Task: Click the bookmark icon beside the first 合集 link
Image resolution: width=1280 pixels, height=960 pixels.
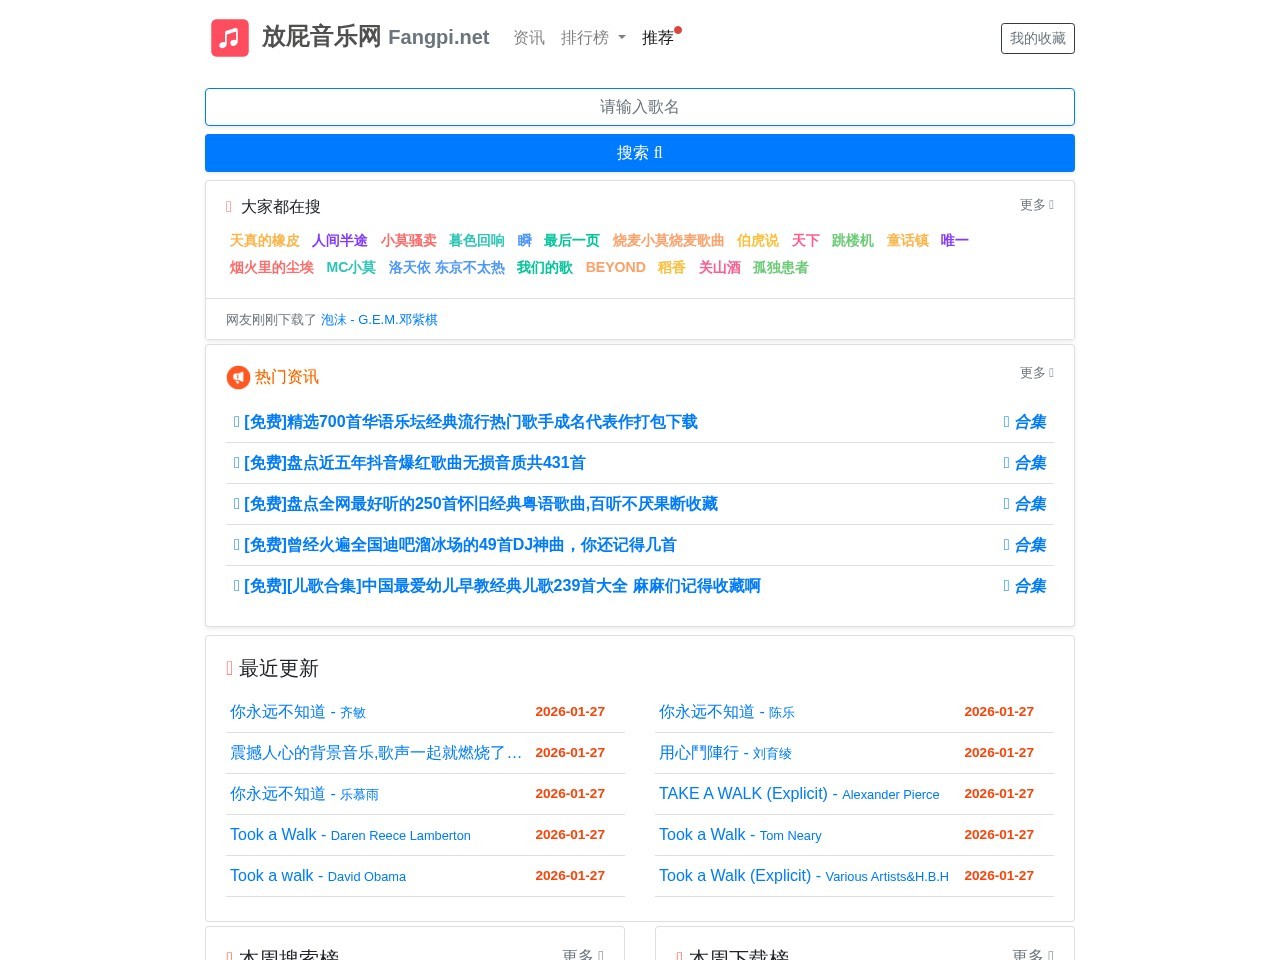Action: click(x=1006, y=422)
